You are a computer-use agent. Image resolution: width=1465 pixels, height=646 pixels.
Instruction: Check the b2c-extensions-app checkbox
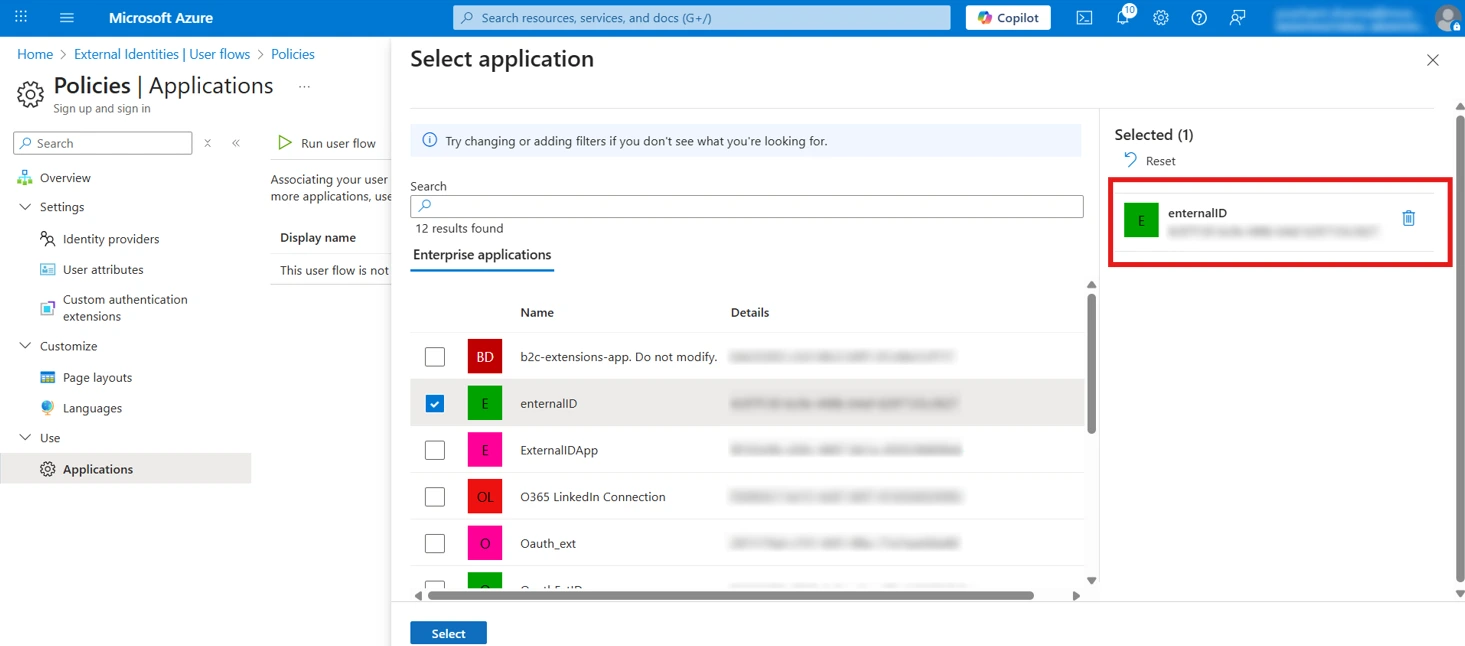pyautogui.click(x=435, y=356)
